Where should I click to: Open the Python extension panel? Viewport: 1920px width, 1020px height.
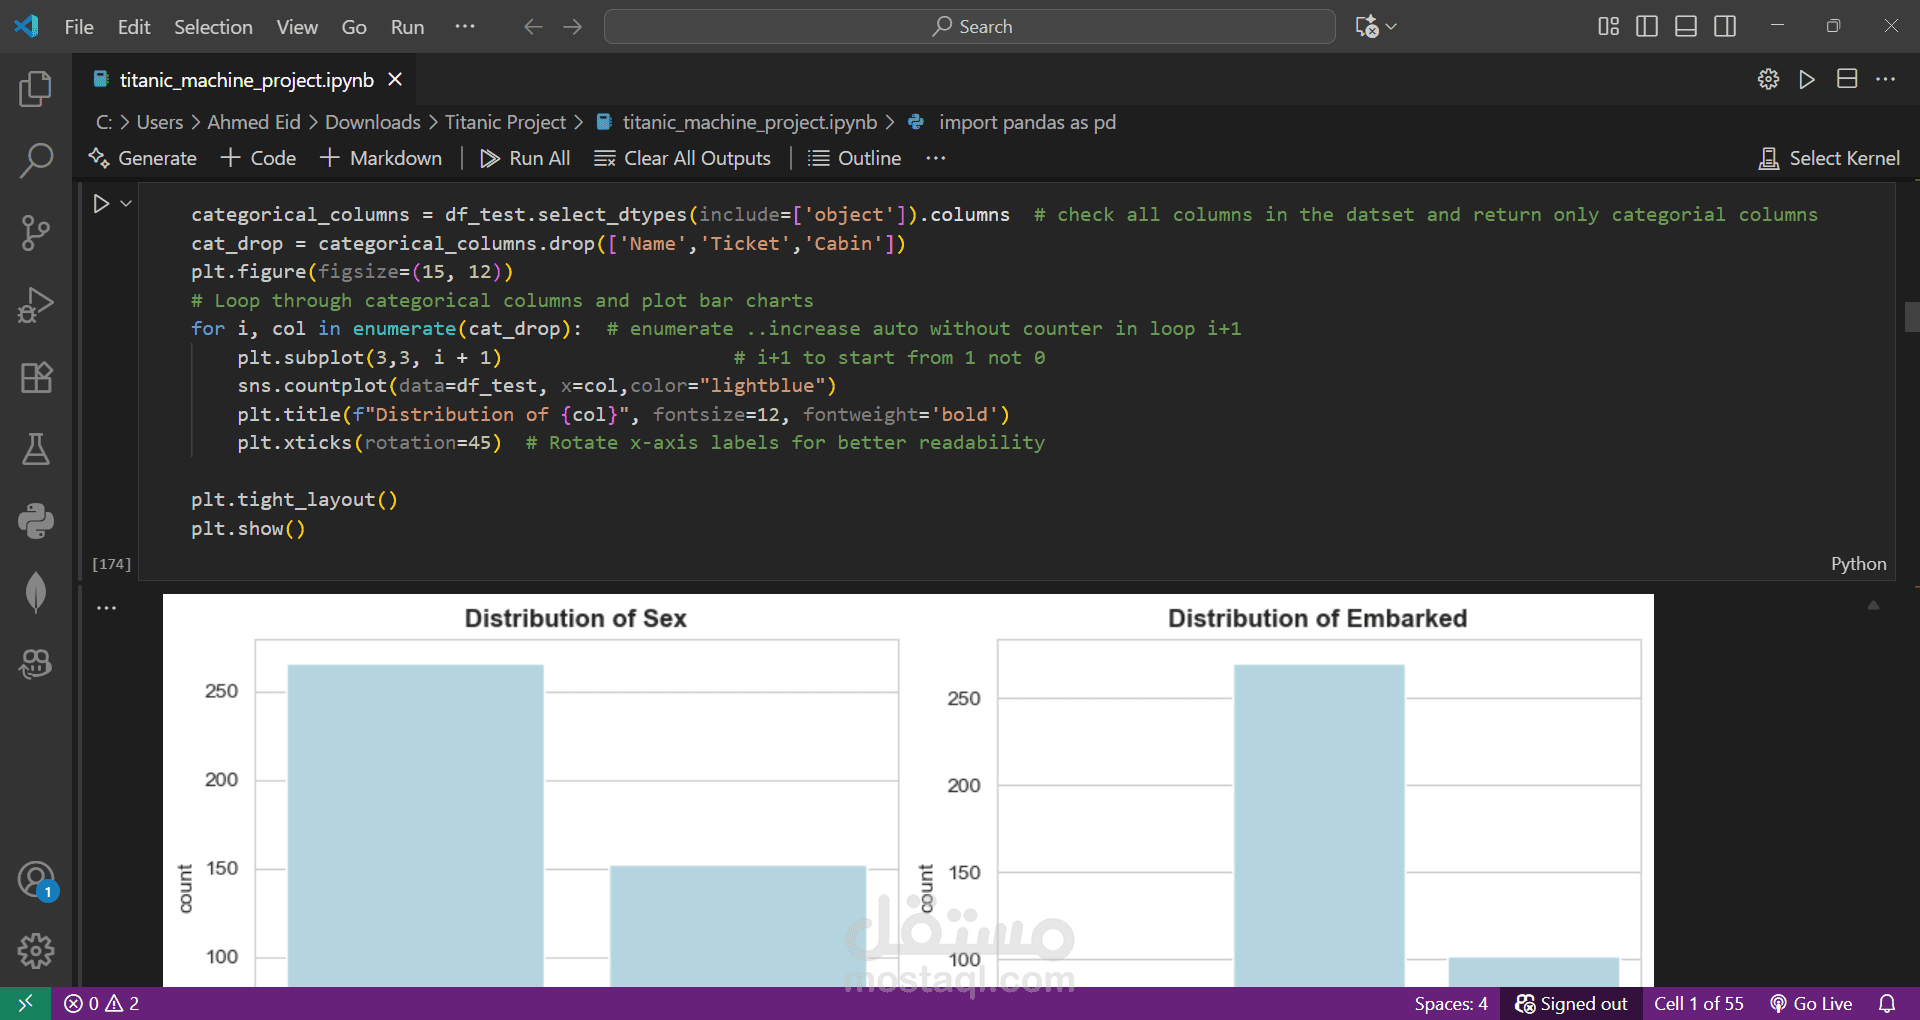36,521
